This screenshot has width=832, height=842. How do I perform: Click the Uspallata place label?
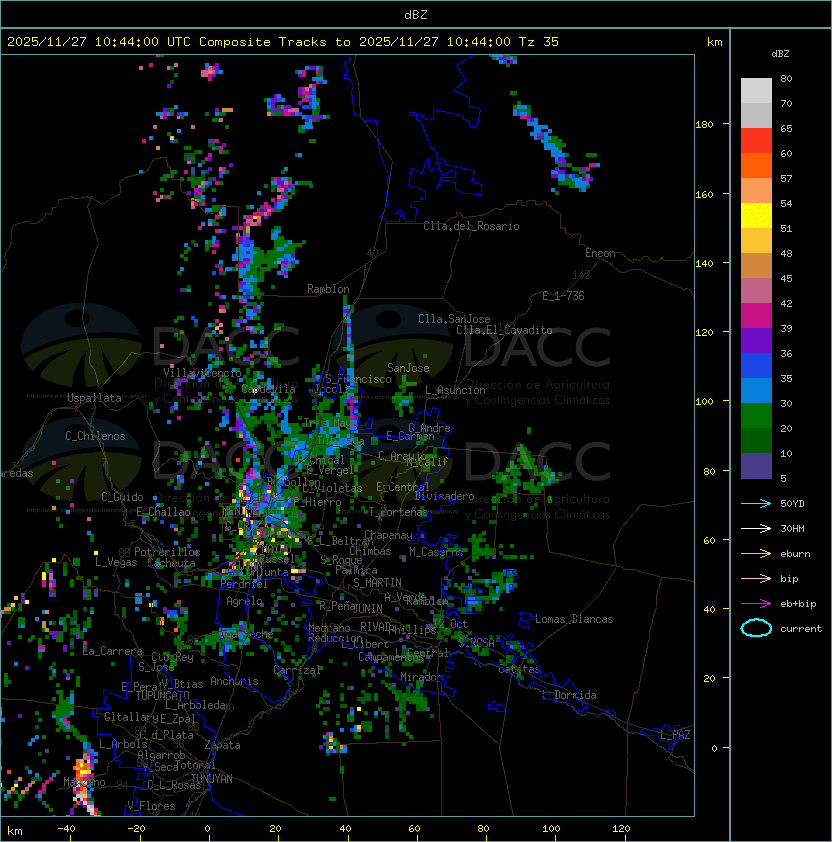[94, 398]
